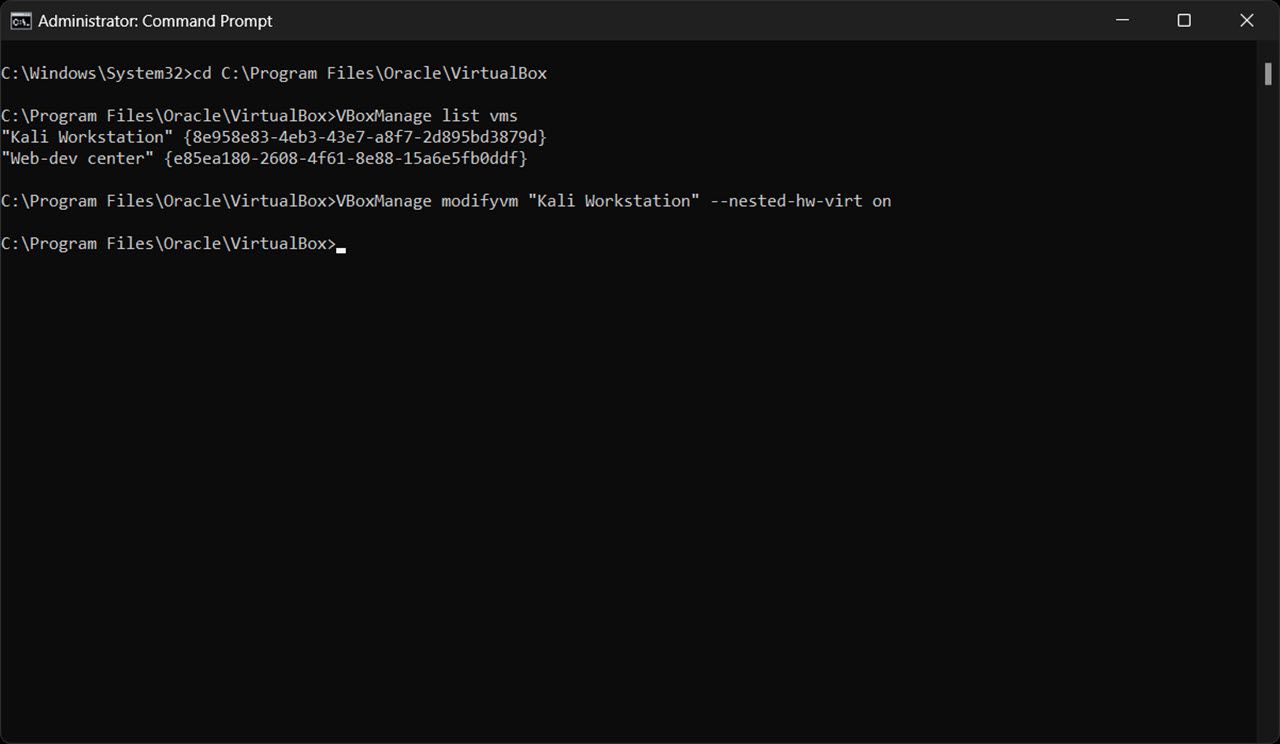Image resolution: width=1280 pixels, height=744 pixels.
Task: Click the current C:\Program Files\Oracle\VirtualBox prompt
Action: coord(170,243)
